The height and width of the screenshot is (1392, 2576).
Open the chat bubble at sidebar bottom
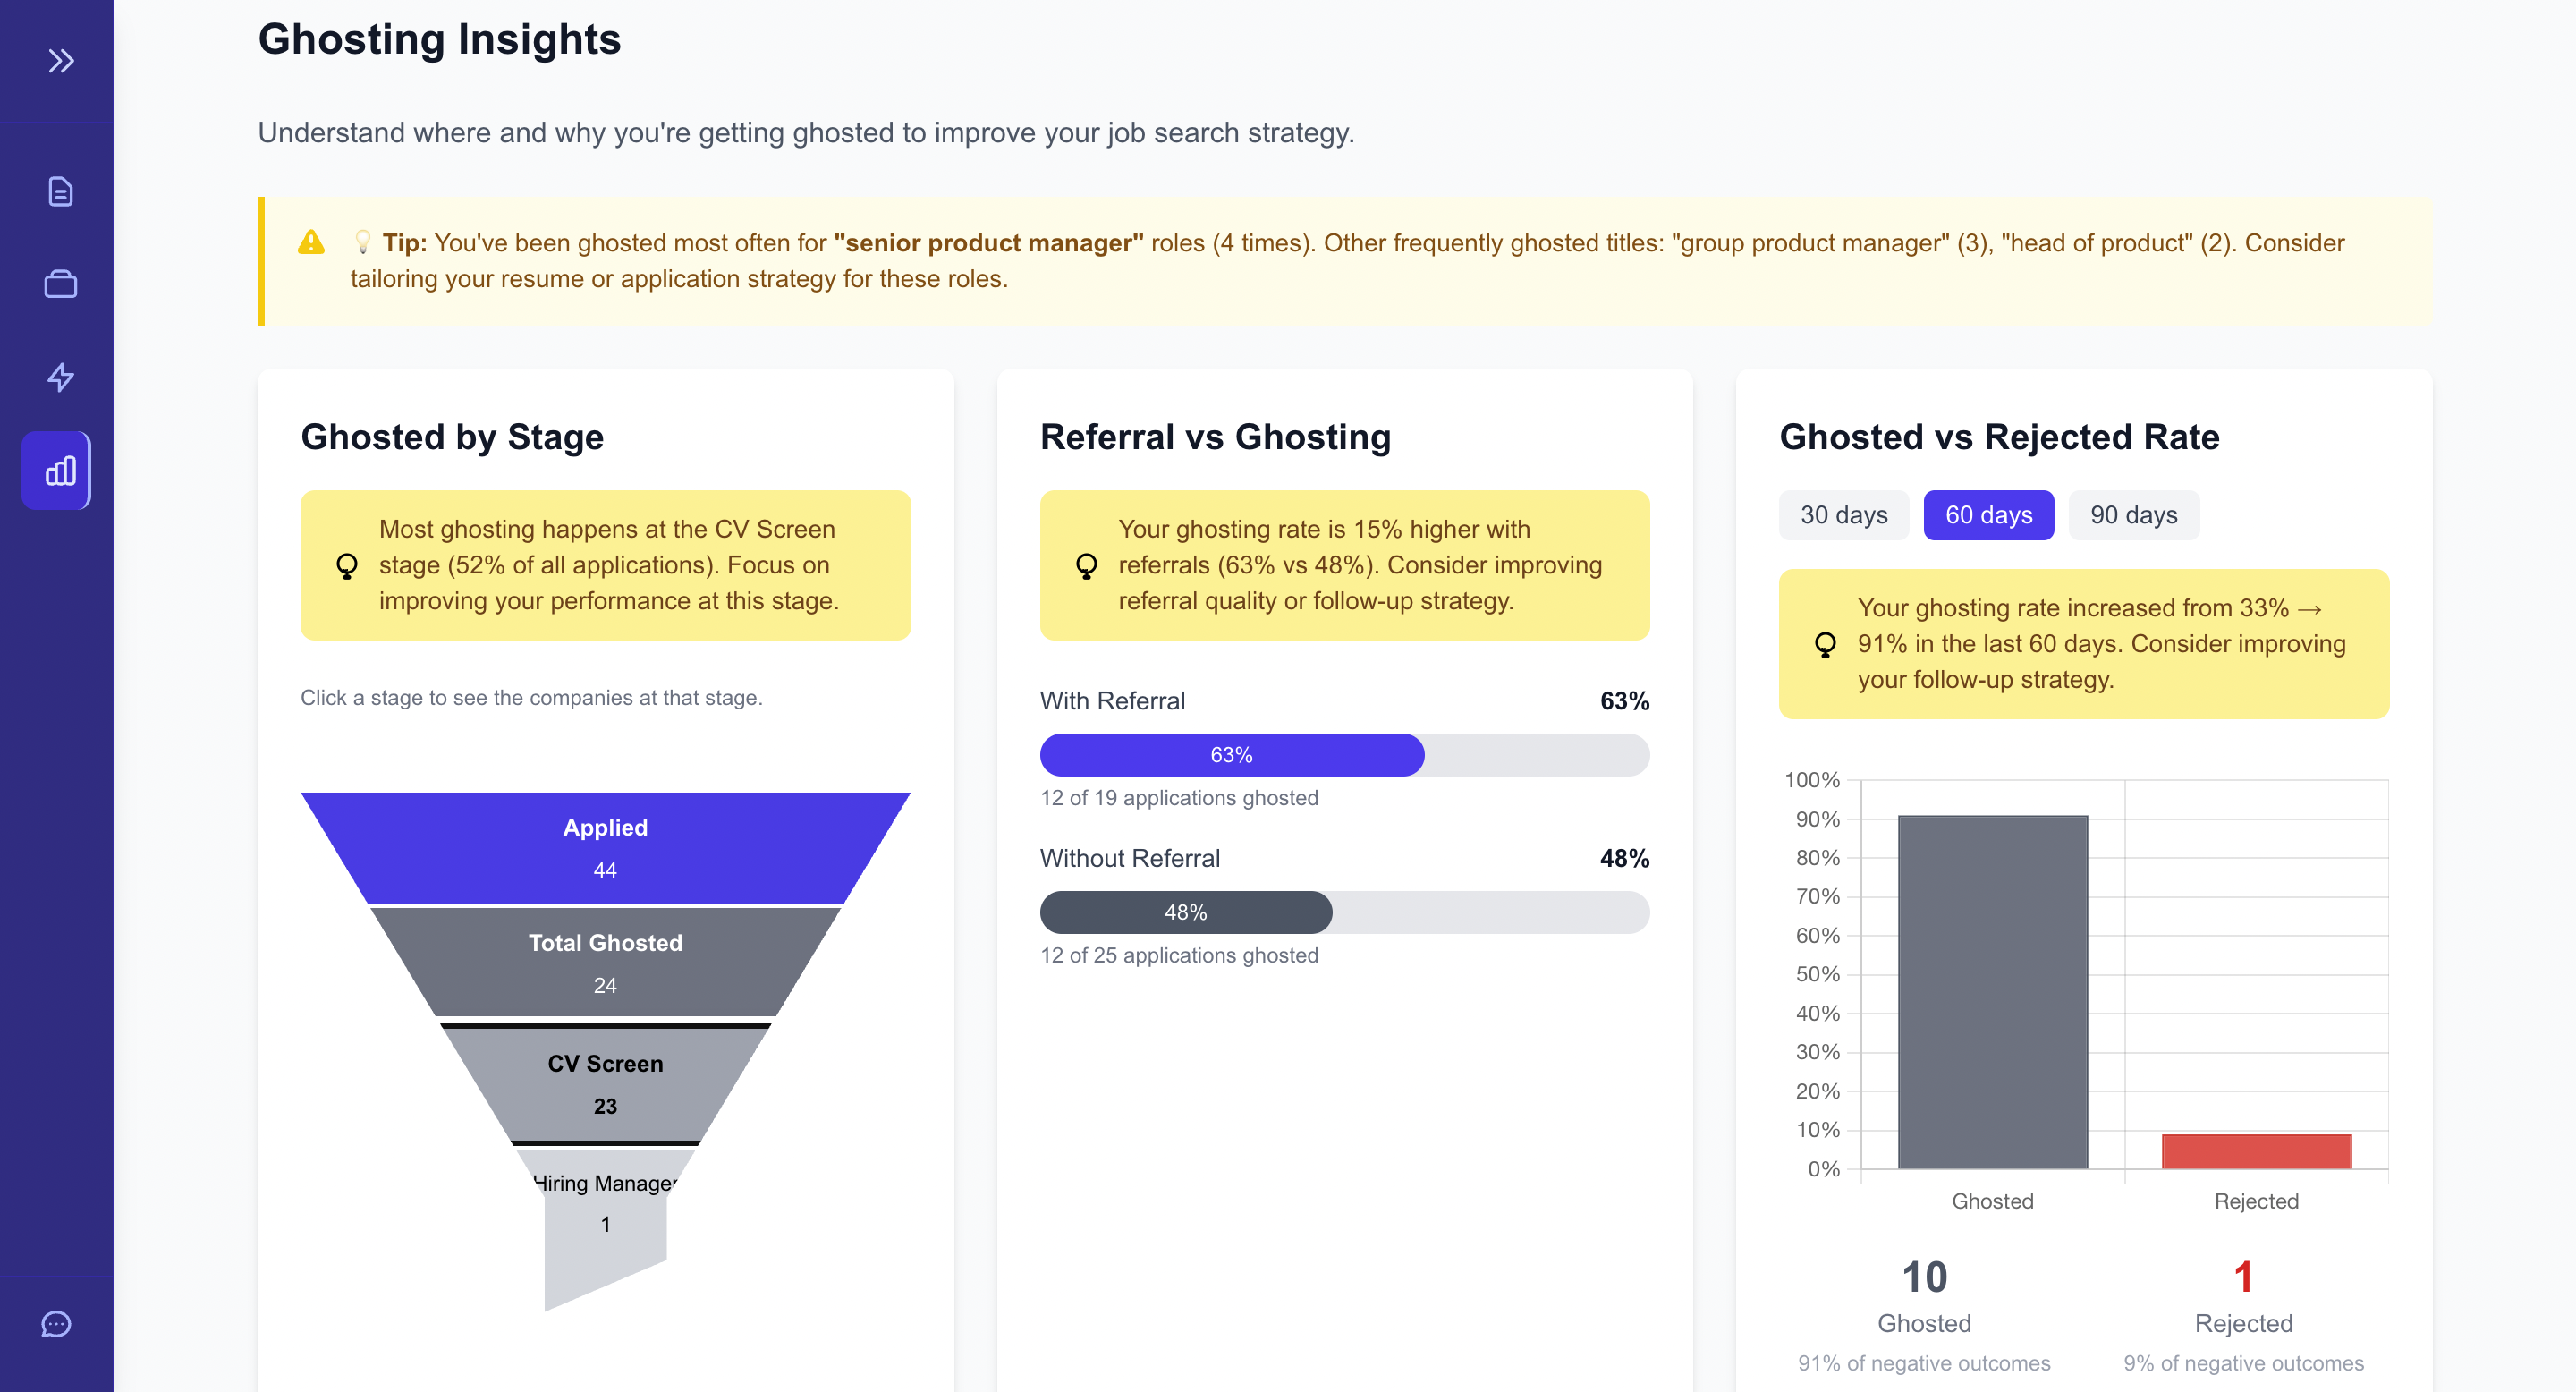click(x=56, y=1324)
